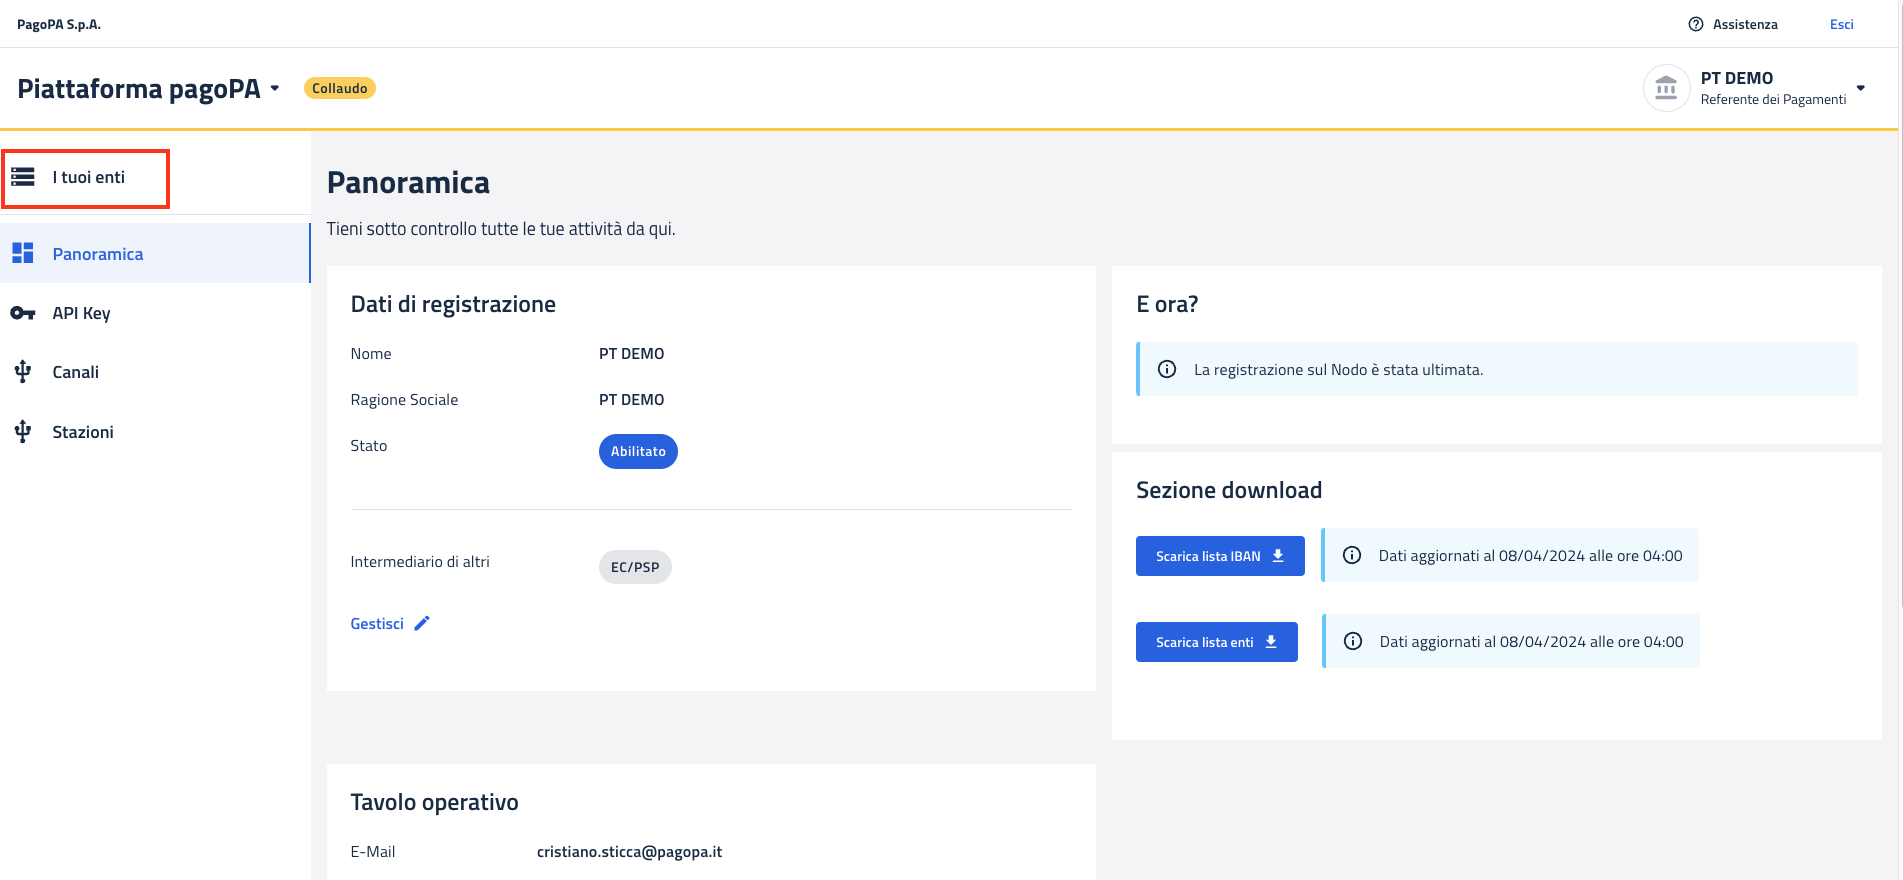Expand the Piattaforma pagoPA product dropdown
The height and width of the screenshot is (880, 1903).
[275, 88]
